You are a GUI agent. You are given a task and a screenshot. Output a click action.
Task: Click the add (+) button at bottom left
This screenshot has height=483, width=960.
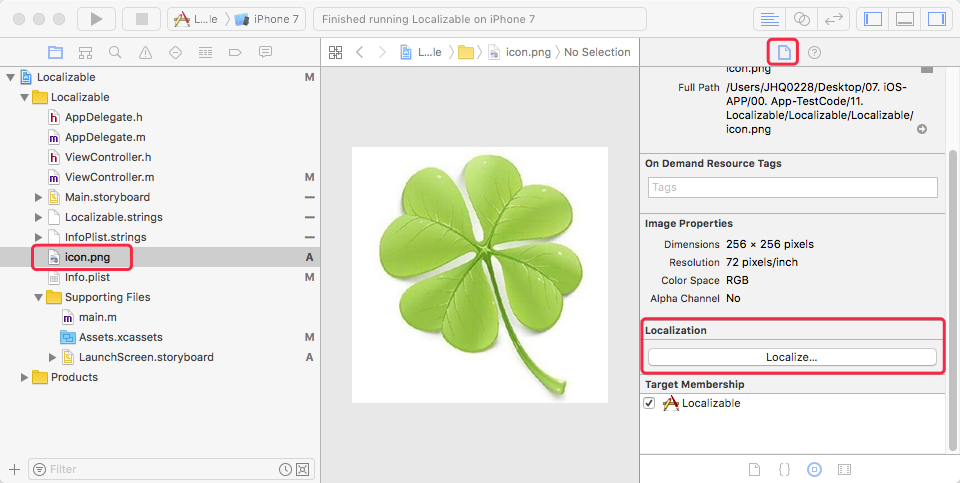click(x=14, y=468)
